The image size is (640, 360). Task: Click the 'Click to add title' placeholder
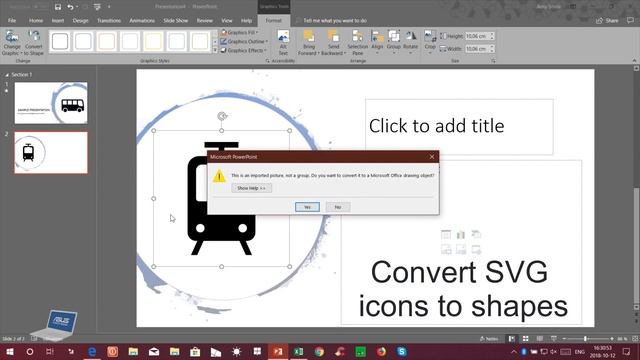pos(459,127)
